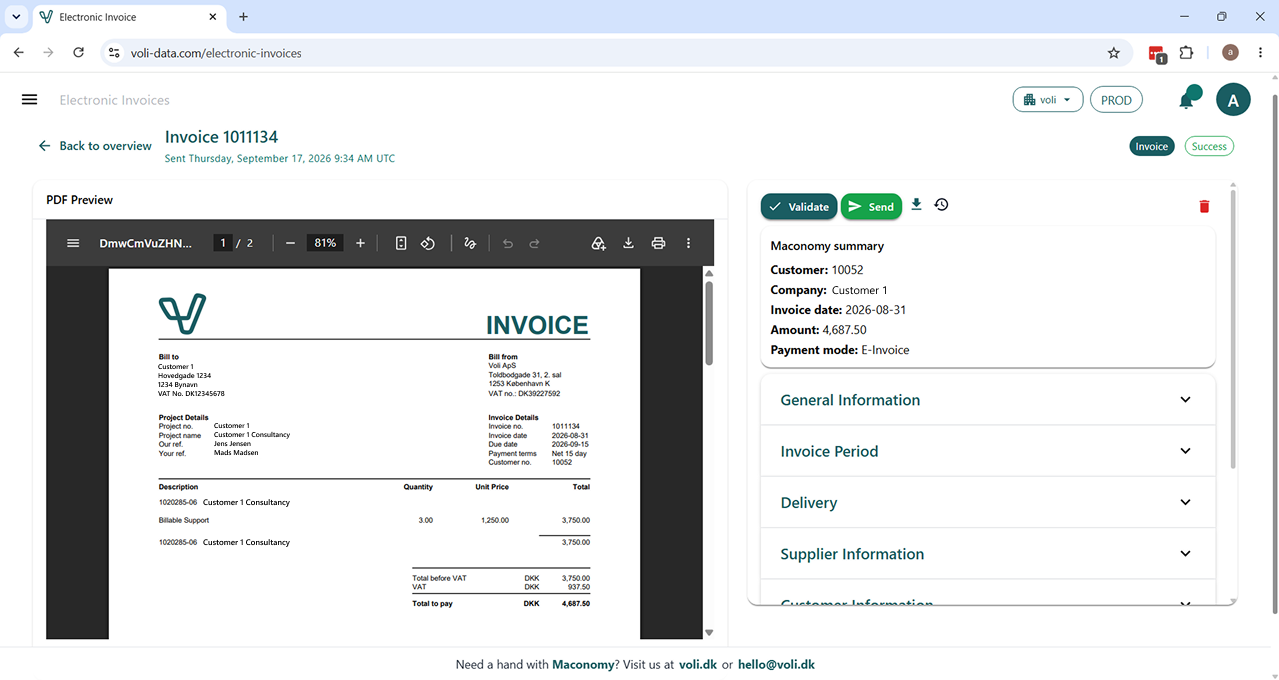This screenshot has width=1279, height=680.
Task: Click the PDF page number field
Action: click(x=223, y=243)
